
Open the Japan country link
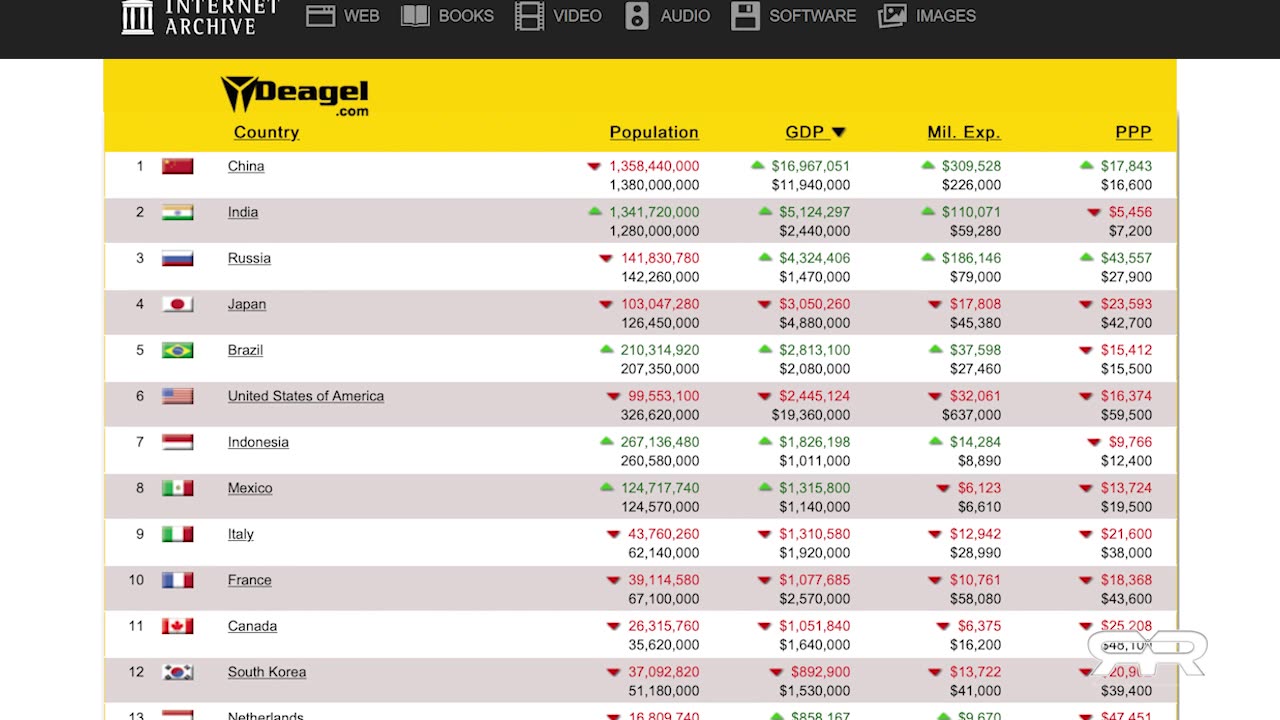[x=247, y=304]
